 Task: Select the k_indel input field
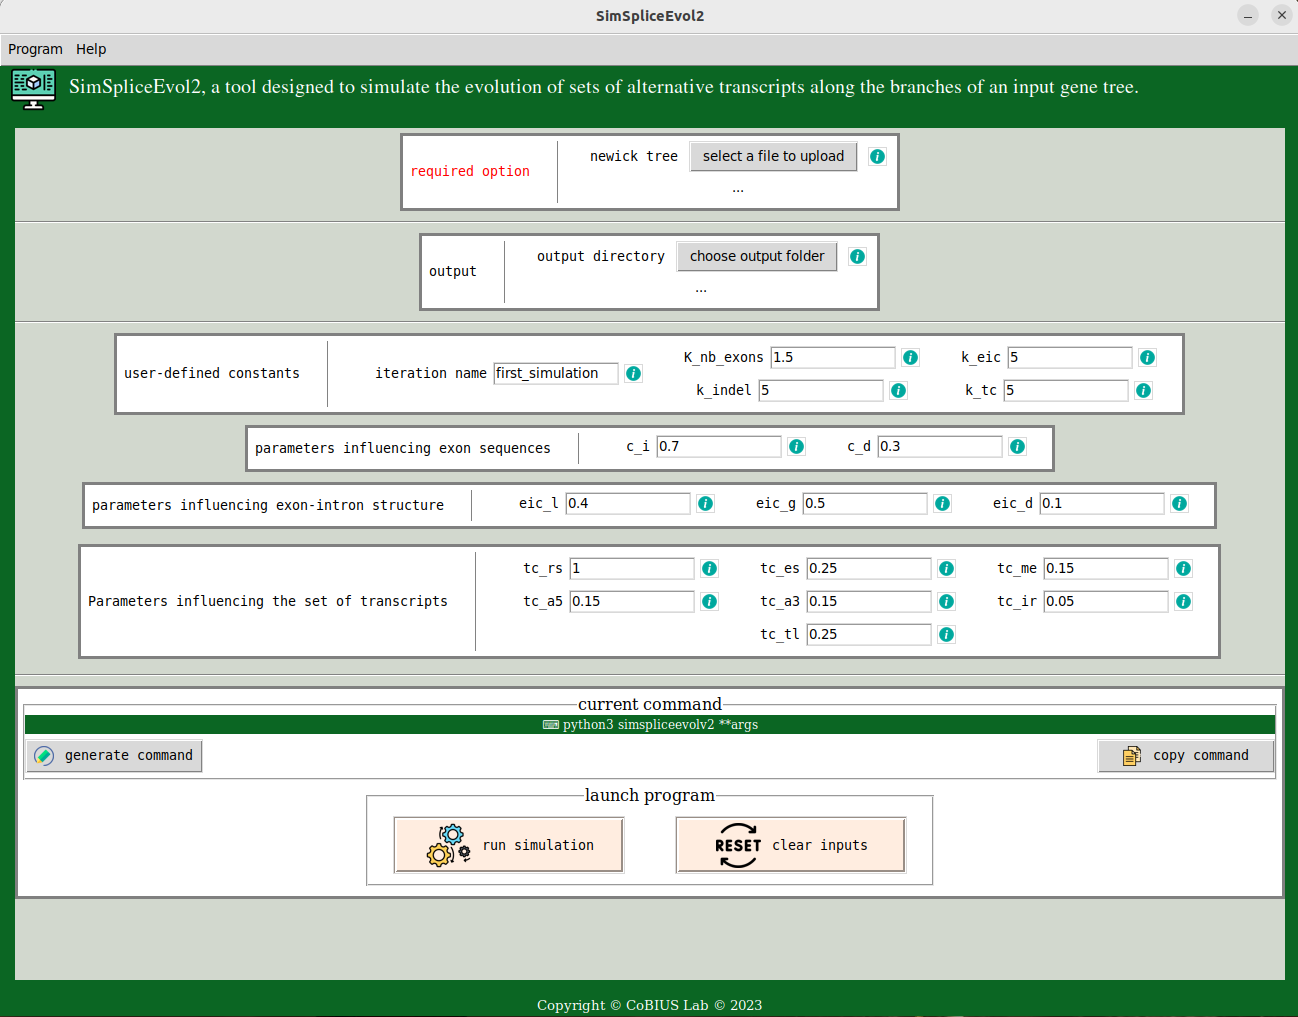821,390
